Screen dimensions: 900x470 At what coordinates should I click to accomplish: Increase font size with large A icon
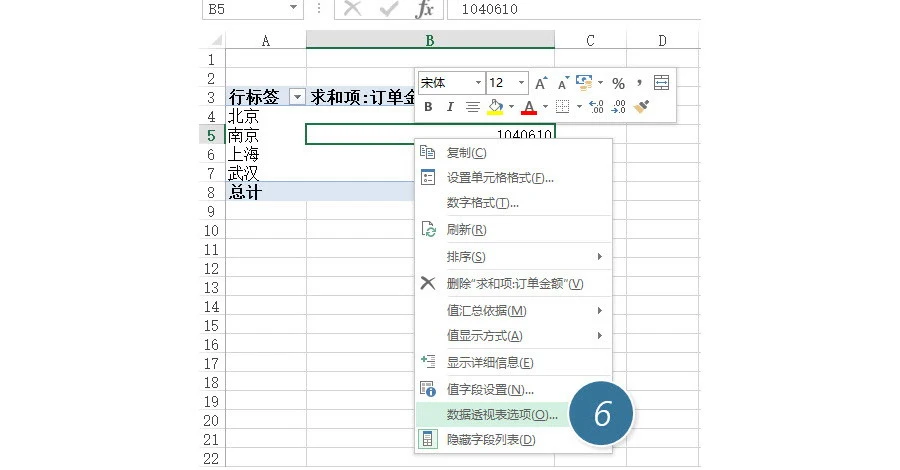[541, 83]
